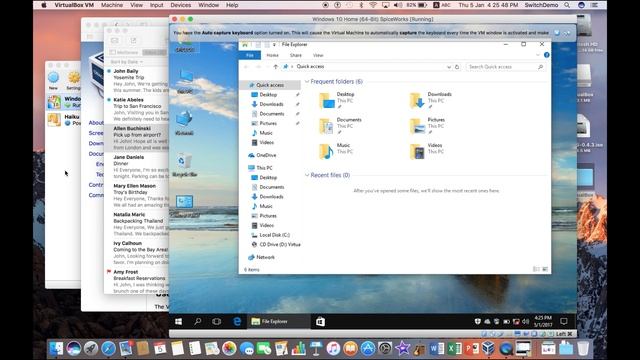This screenshot has height=360, width=640.
Task: Open the Downloads folder in Frequent folders
Action: (430, 100)
